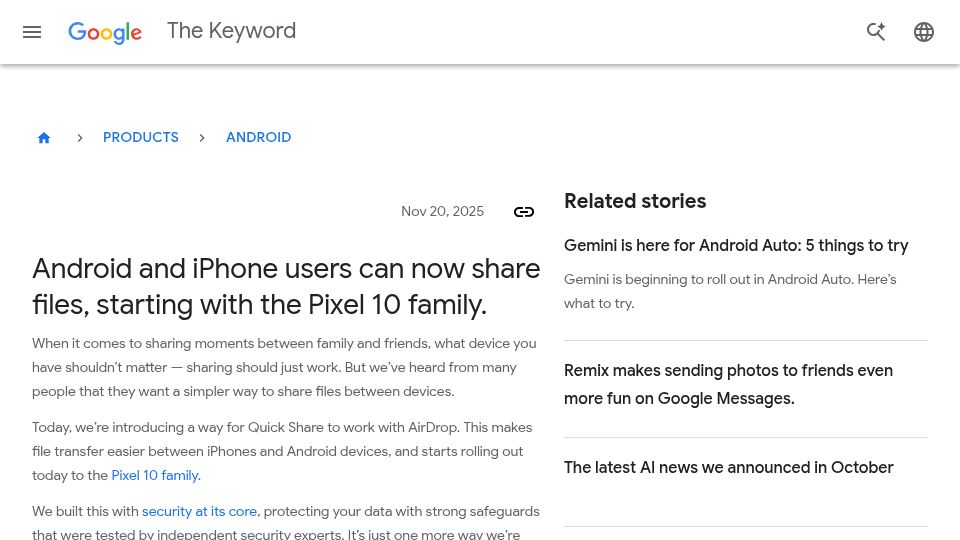Open the hamburger navigation menu

32,32
